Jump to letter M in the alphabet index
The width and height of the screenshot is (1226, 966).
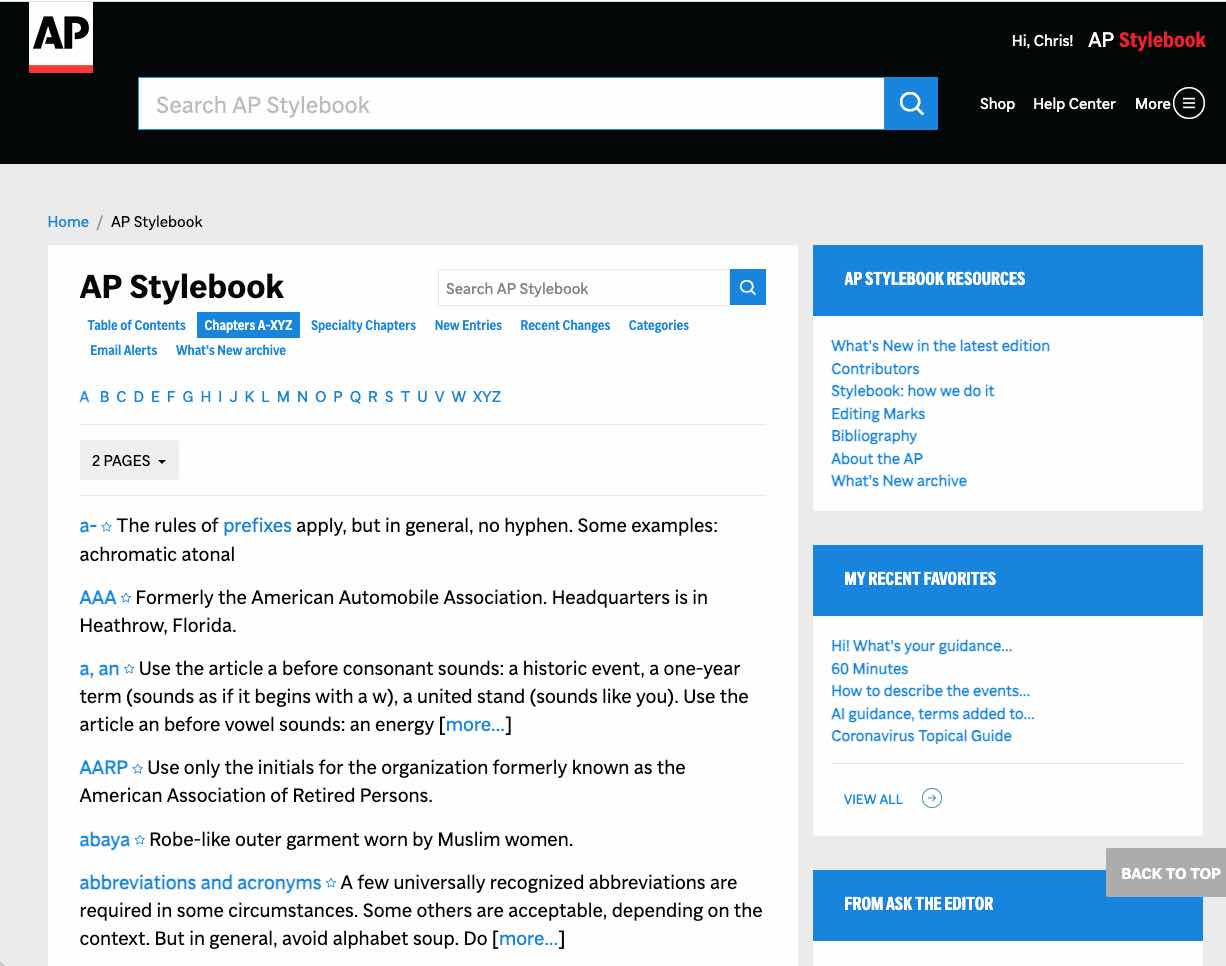coord(283,397)
